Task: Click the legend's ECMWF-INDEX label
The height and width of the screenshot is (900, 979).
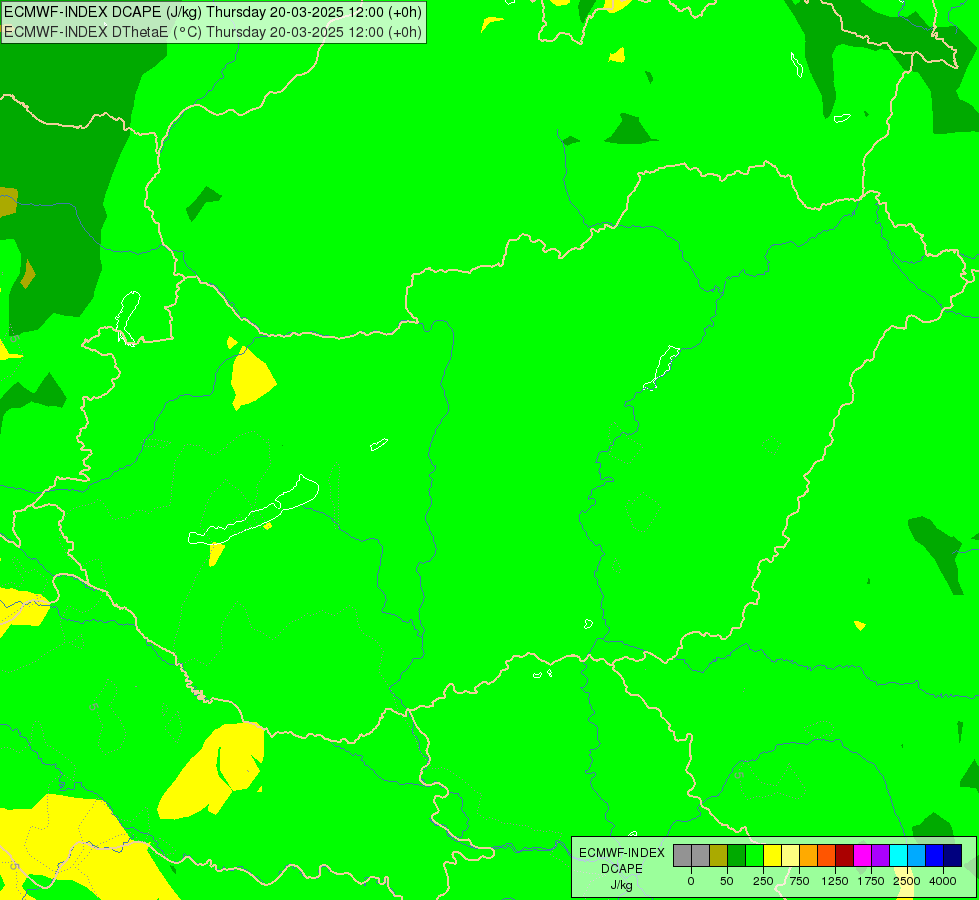Action: (x=622, y=853)
